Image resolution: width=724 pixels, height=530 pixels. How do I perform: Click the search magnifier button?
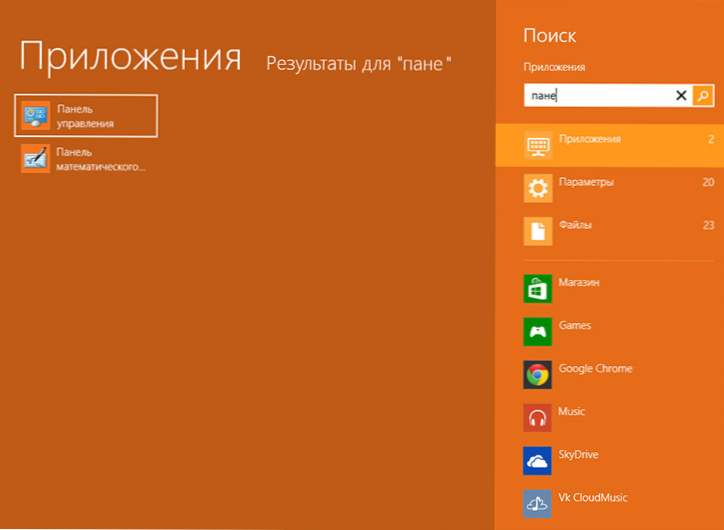point(703,96)
